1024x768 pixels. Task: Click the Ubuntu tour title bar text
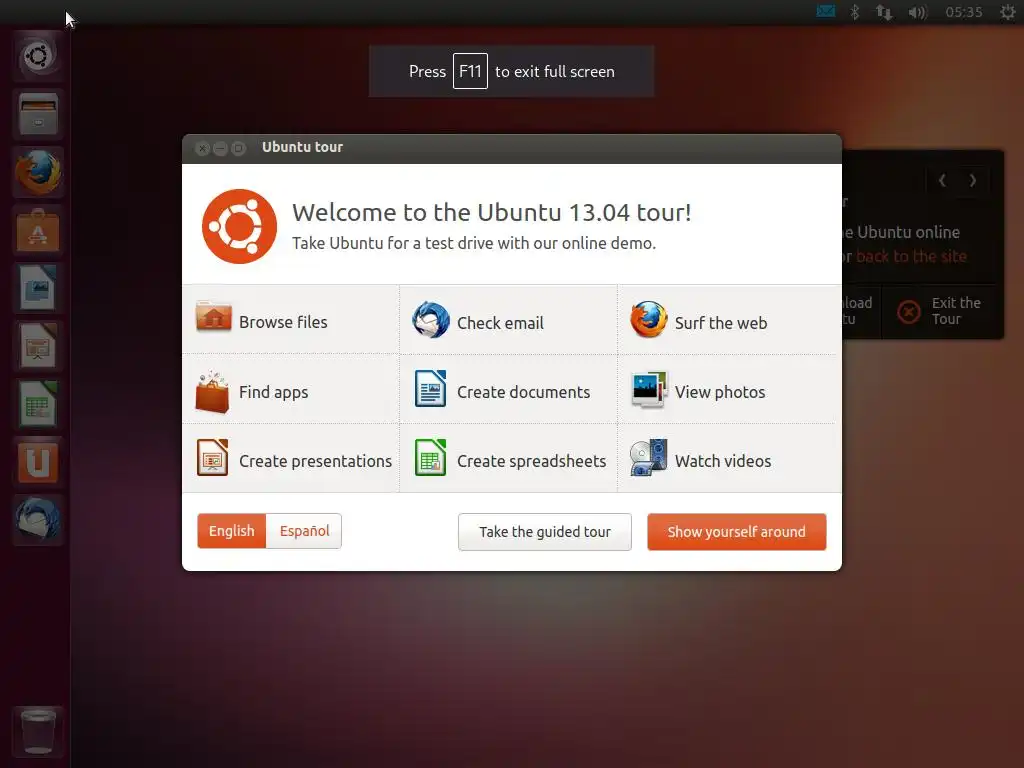(302, 147)
